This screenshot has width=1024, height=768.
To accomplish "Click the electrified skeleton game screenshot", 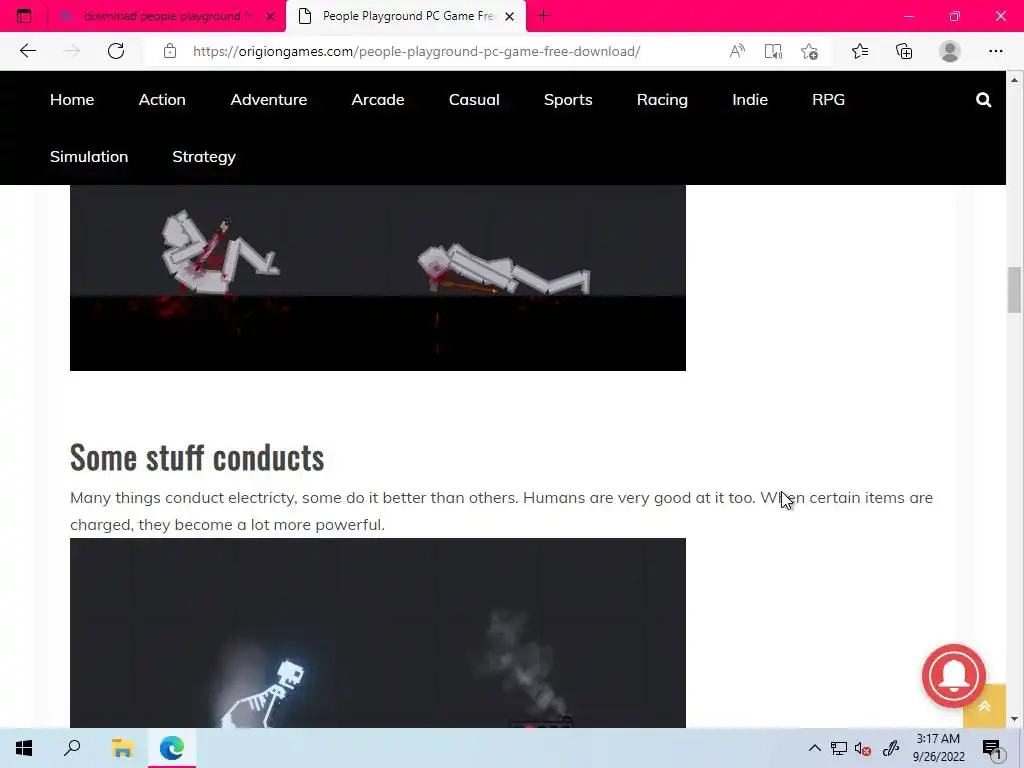I will (x=377, y=633).
